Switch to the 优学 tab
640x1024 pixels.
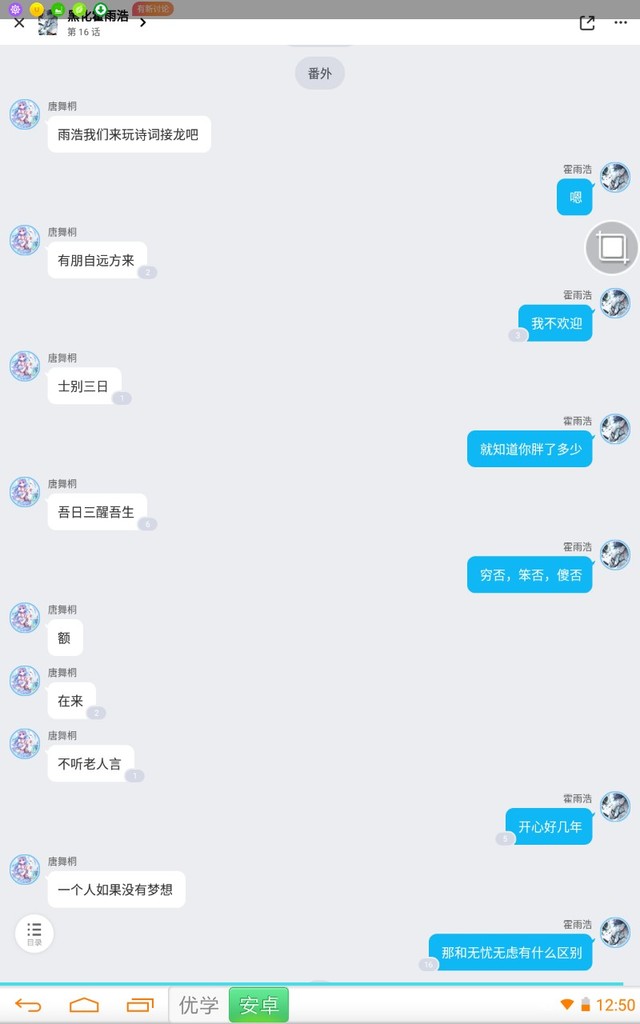[x=199, y=1005]
